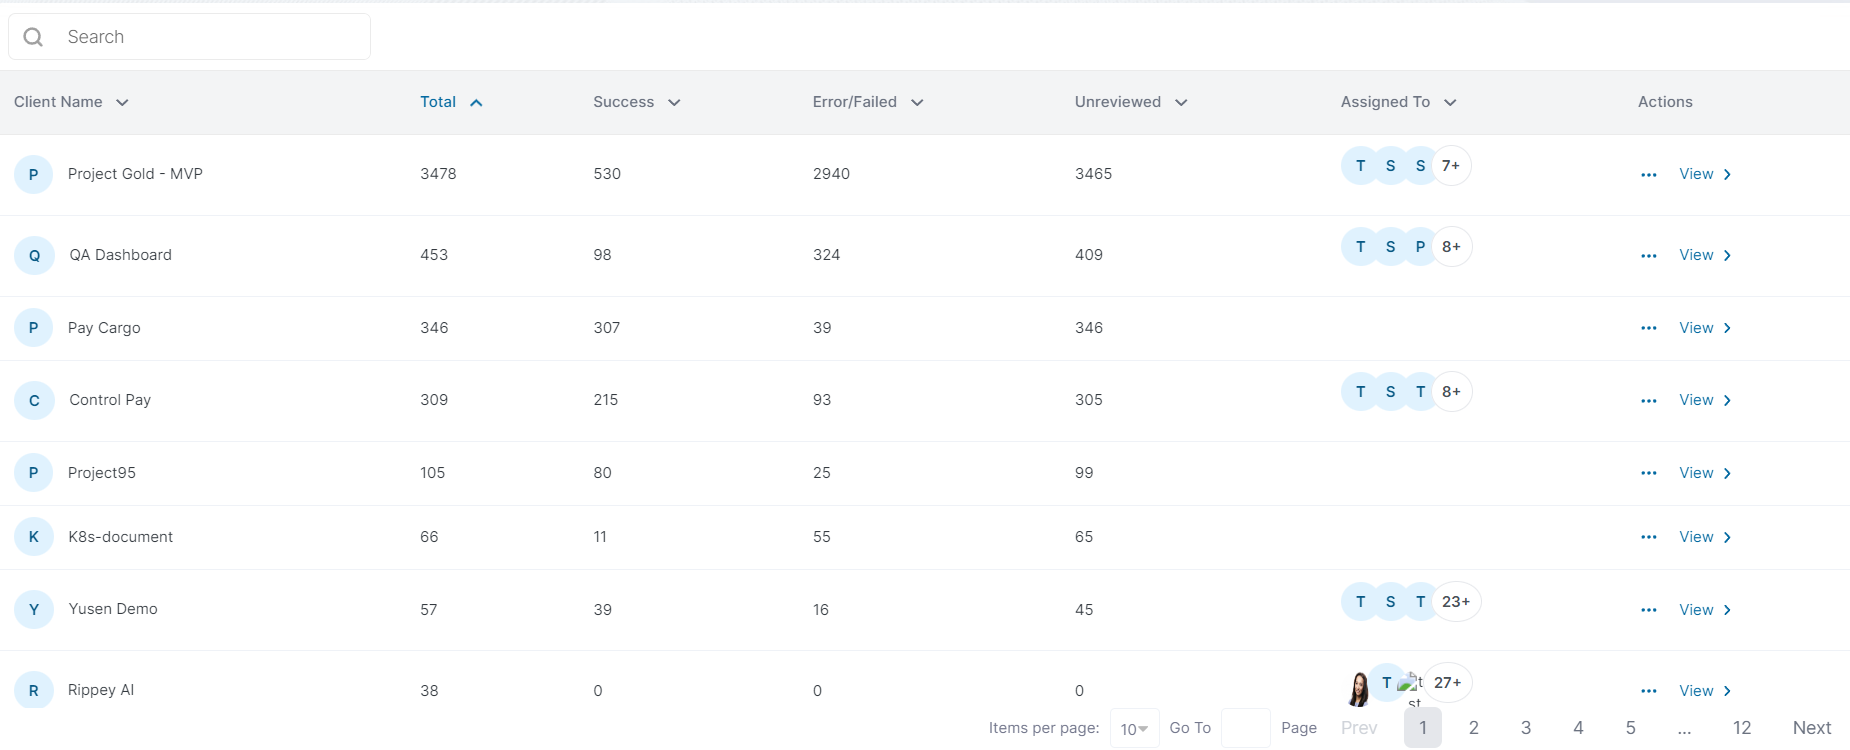Viewport: 1850px width, 750px height.
Task: Click the search magnifier icon
Action: pos(33,37)
